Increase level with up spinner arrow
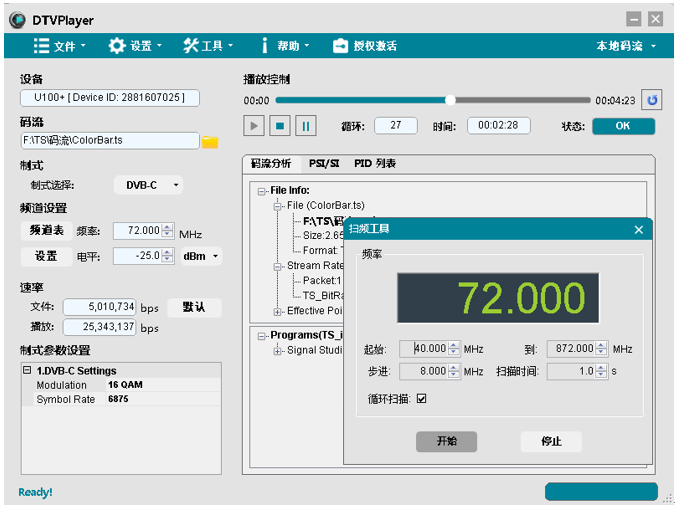Image resolution: width=675 pixels, height=510 pixels. (167, 252)
